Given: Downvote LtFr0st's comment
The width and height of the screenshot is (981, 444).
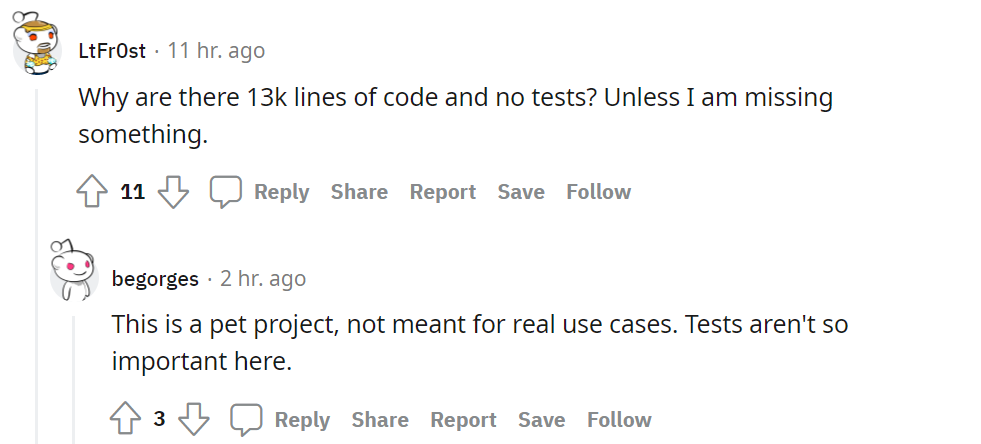Looking at the screenshot, I should point(173,192).
